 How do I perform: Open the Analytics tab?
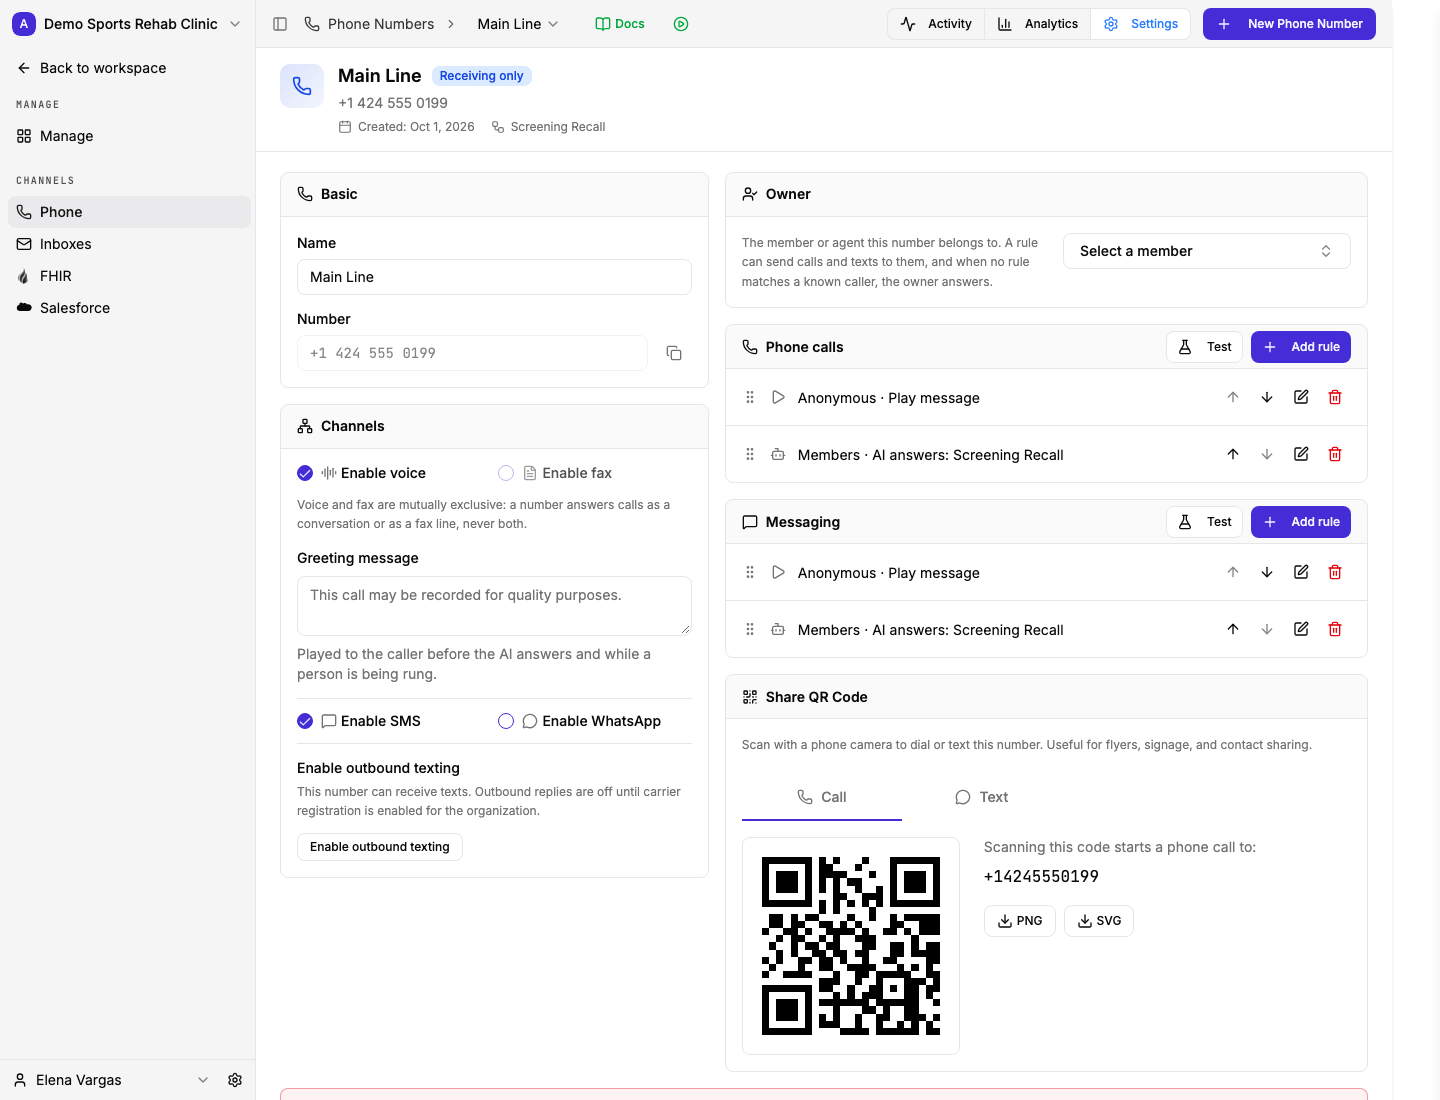(1037, 24)
